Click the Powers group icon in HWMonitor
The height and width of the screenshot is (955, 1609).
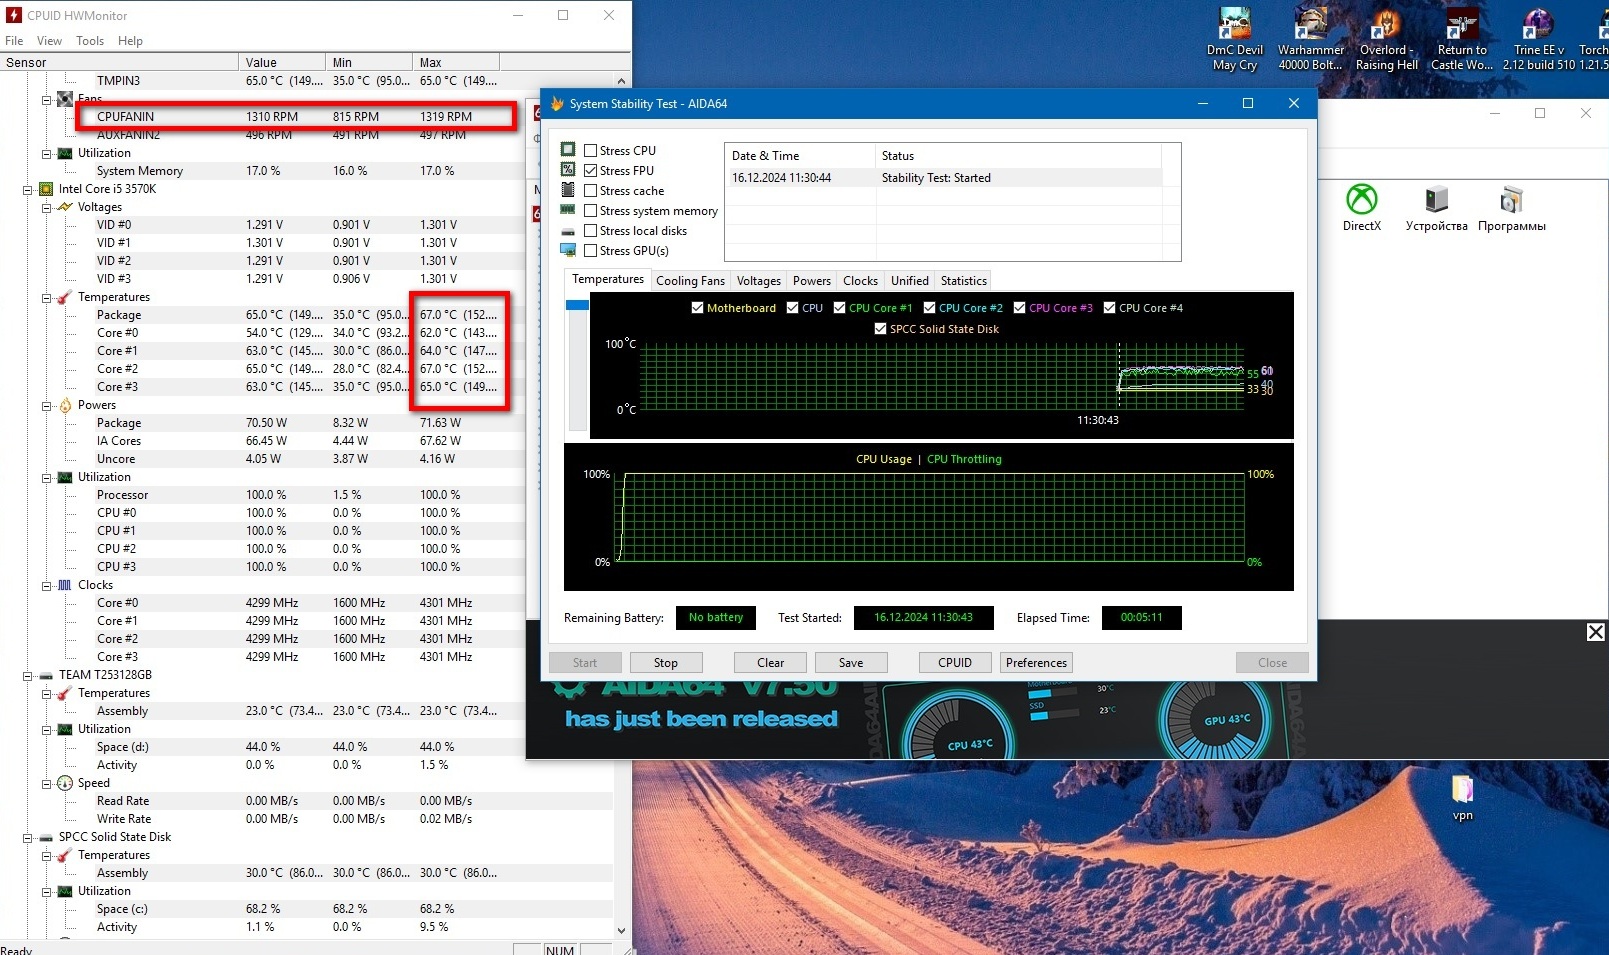point(65,405)
